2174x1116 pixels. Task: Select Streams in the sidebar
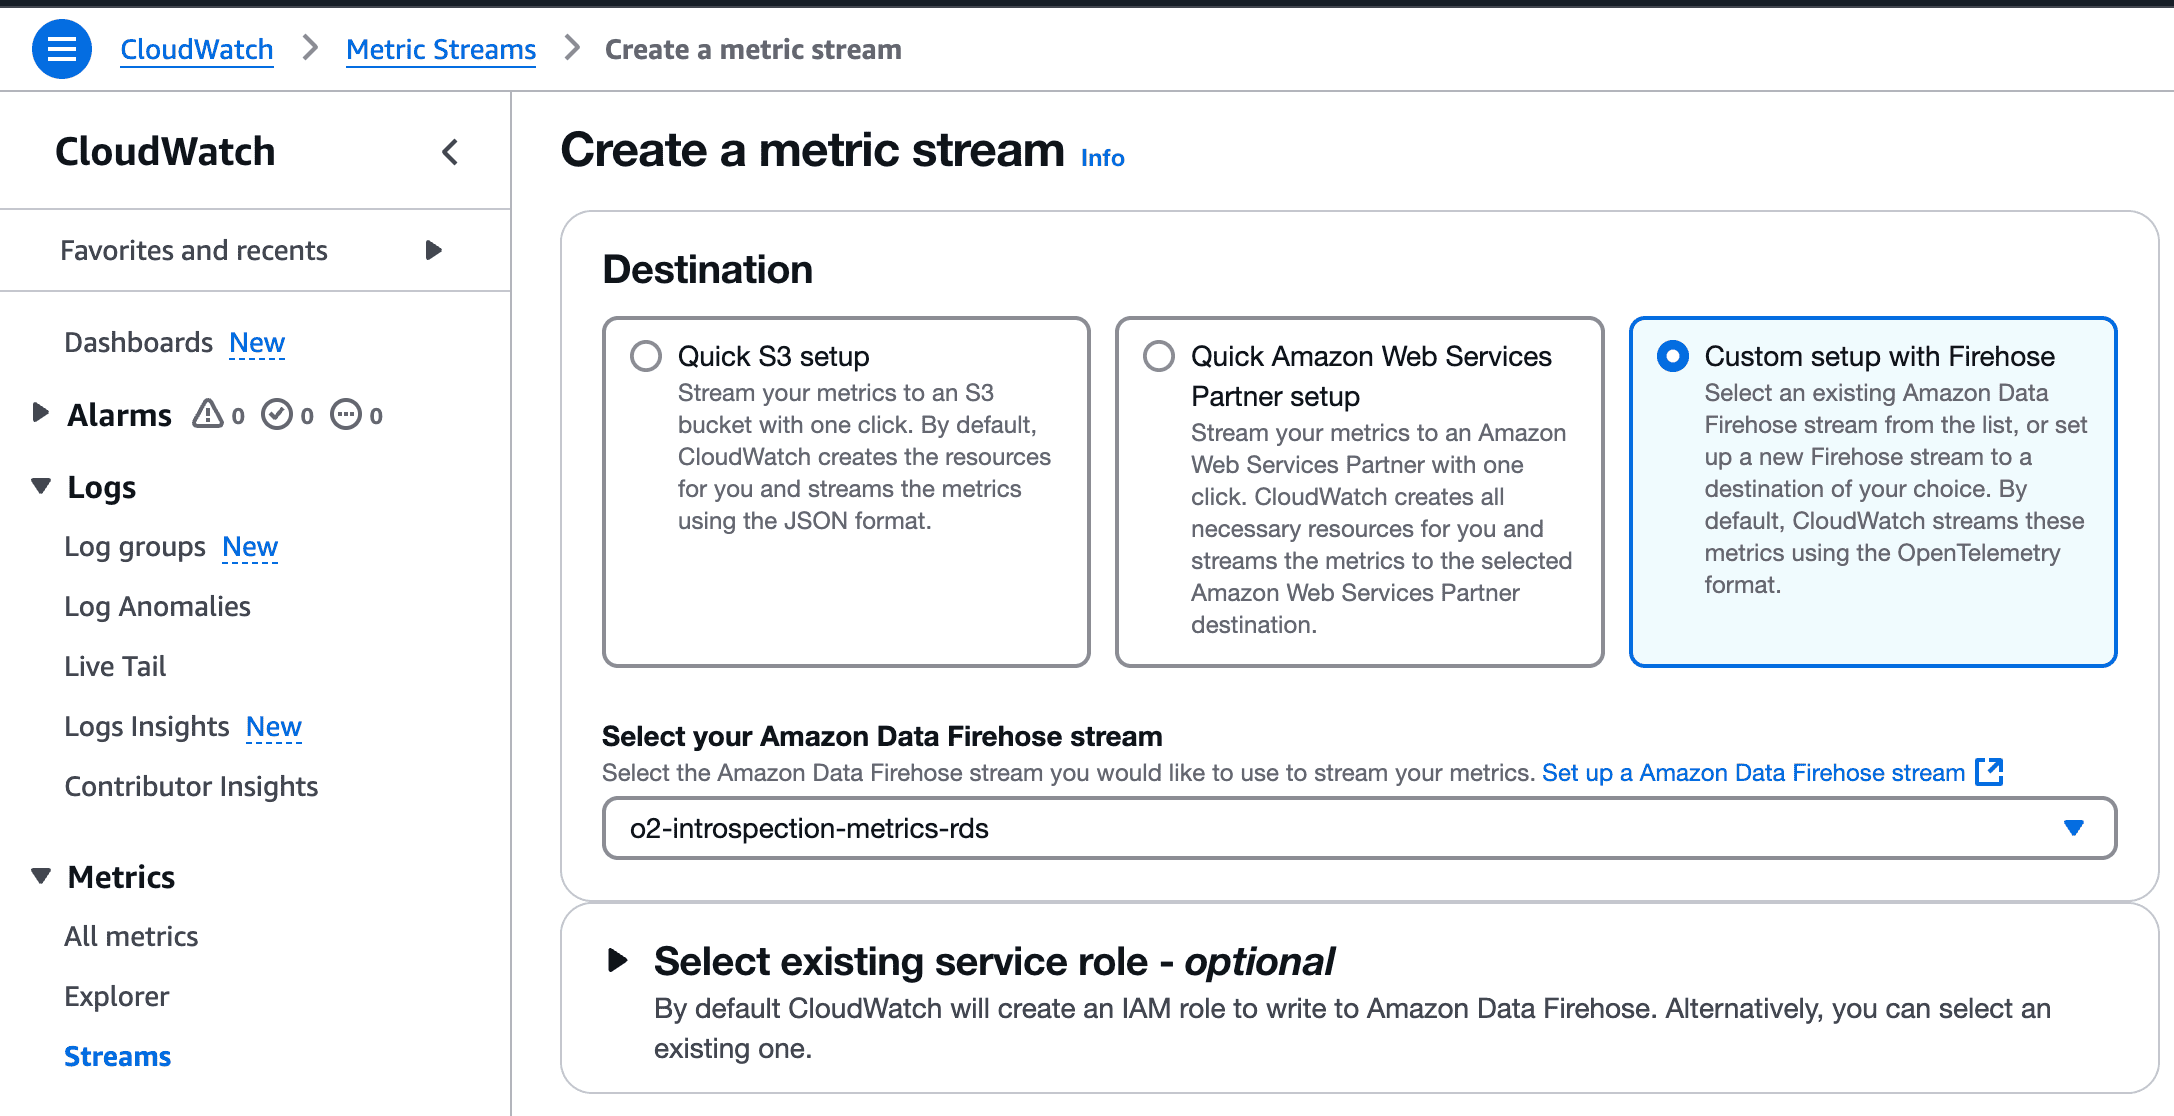117,1055
